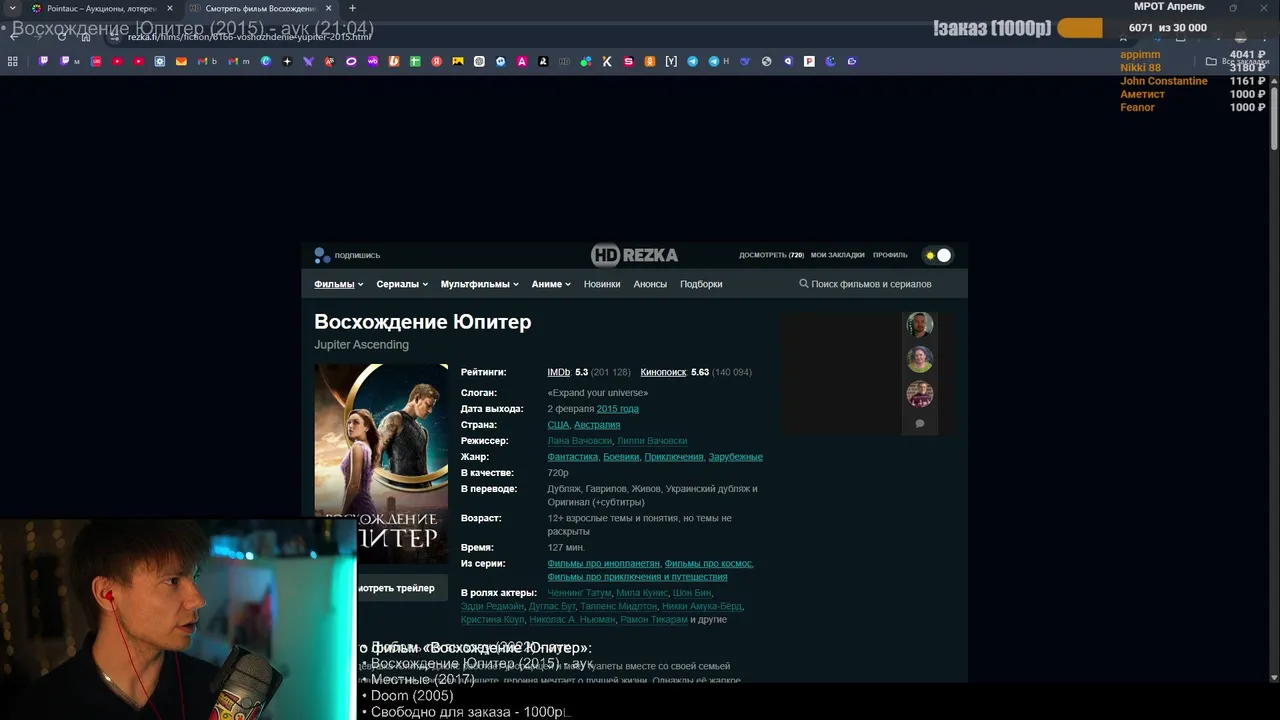Open director 'Лилли Вачовски' link

click(x=652, y=441)
